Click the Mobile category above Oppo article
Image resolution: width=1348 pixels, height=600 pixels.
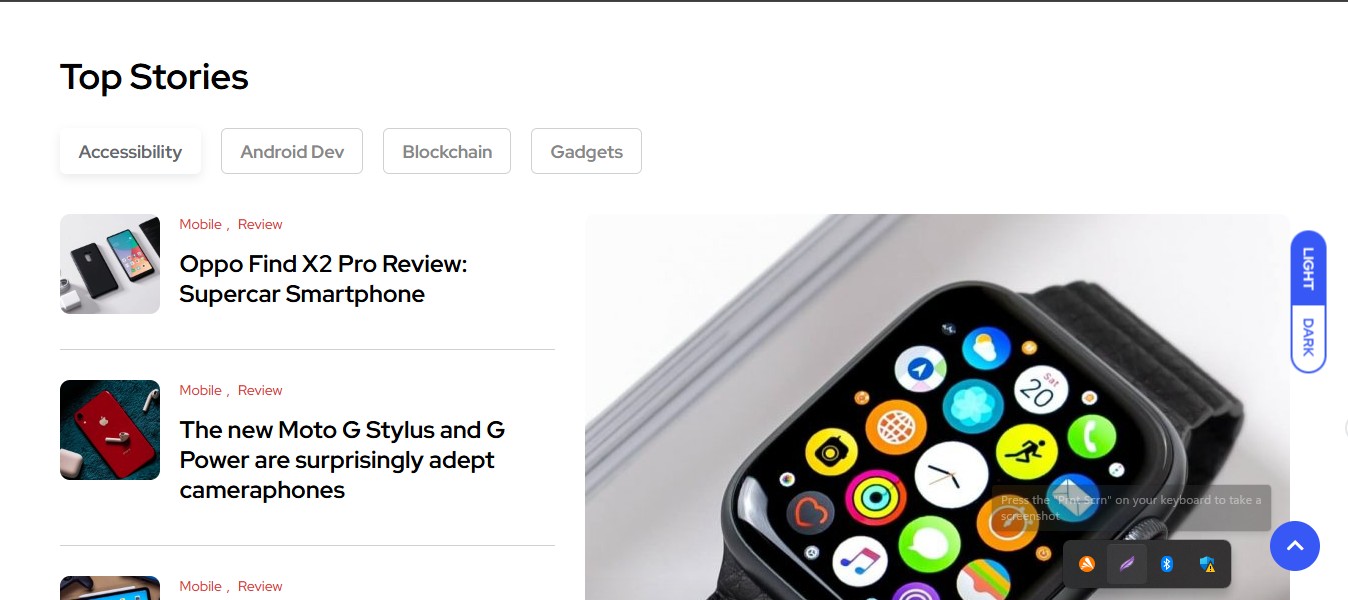click(200, 224)
